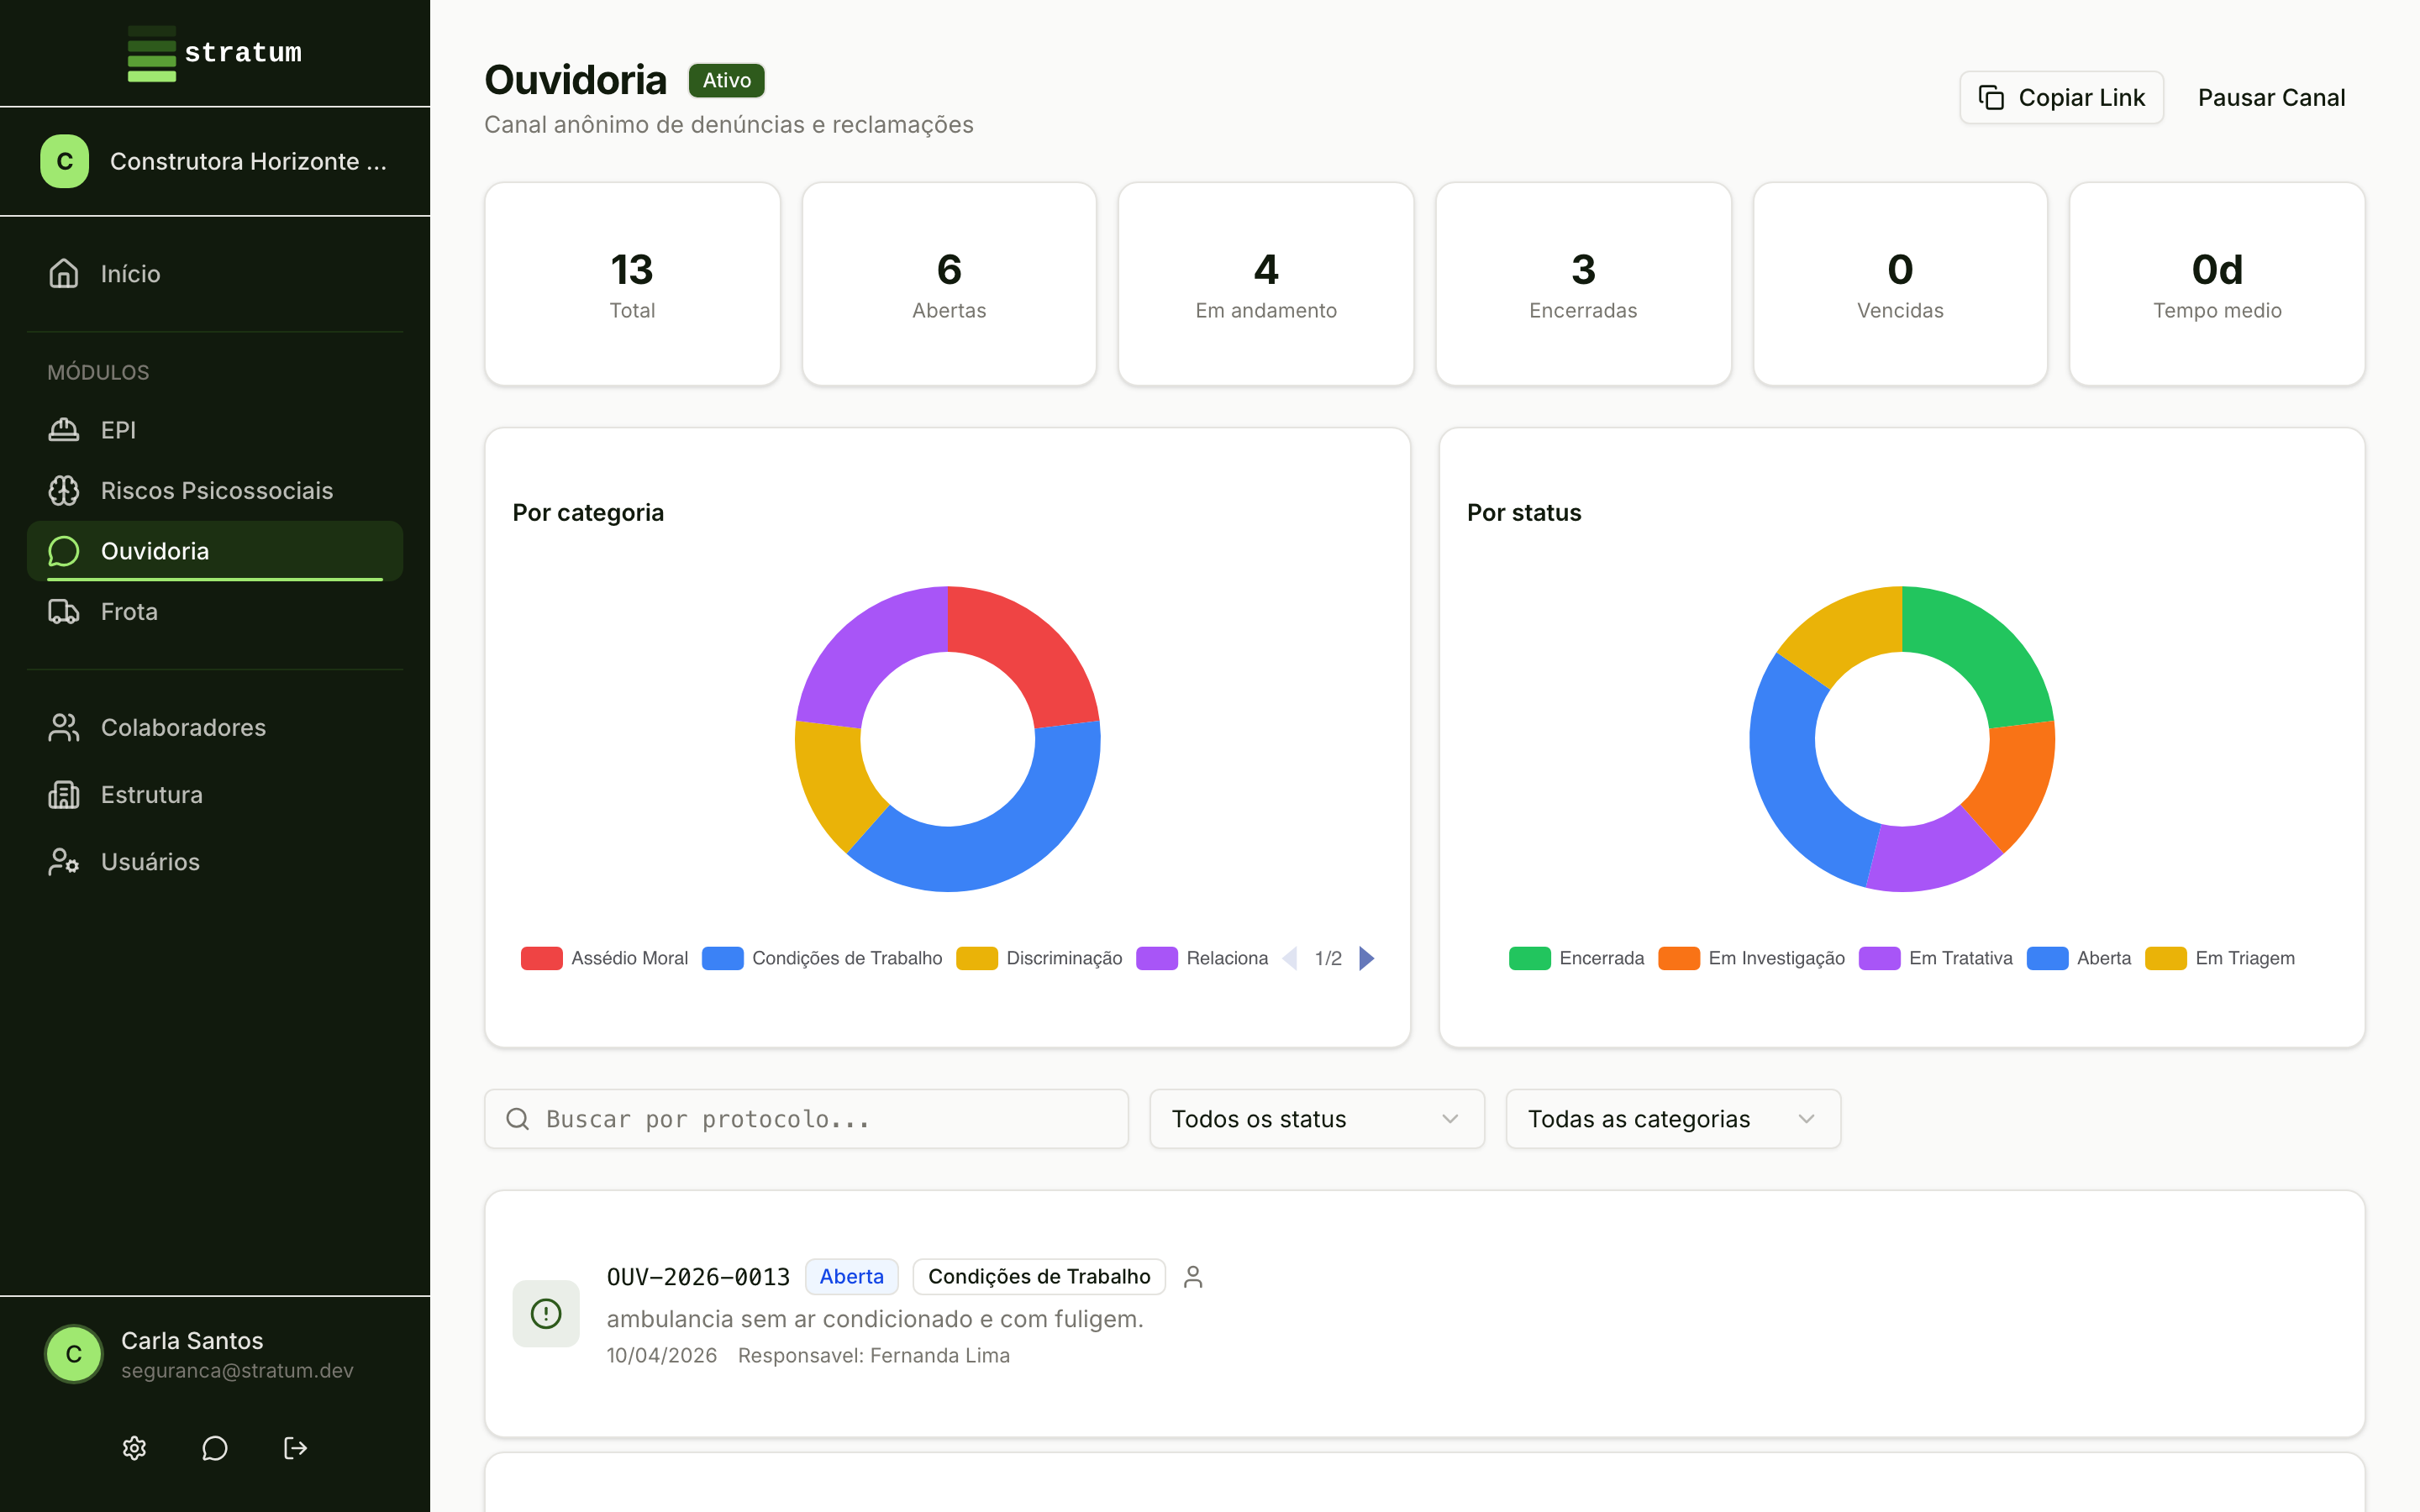This screenshot has width=2420, height=1512.
Task: Toggle Condições de Trabalho legend swatch
Action: coord(723,958)
